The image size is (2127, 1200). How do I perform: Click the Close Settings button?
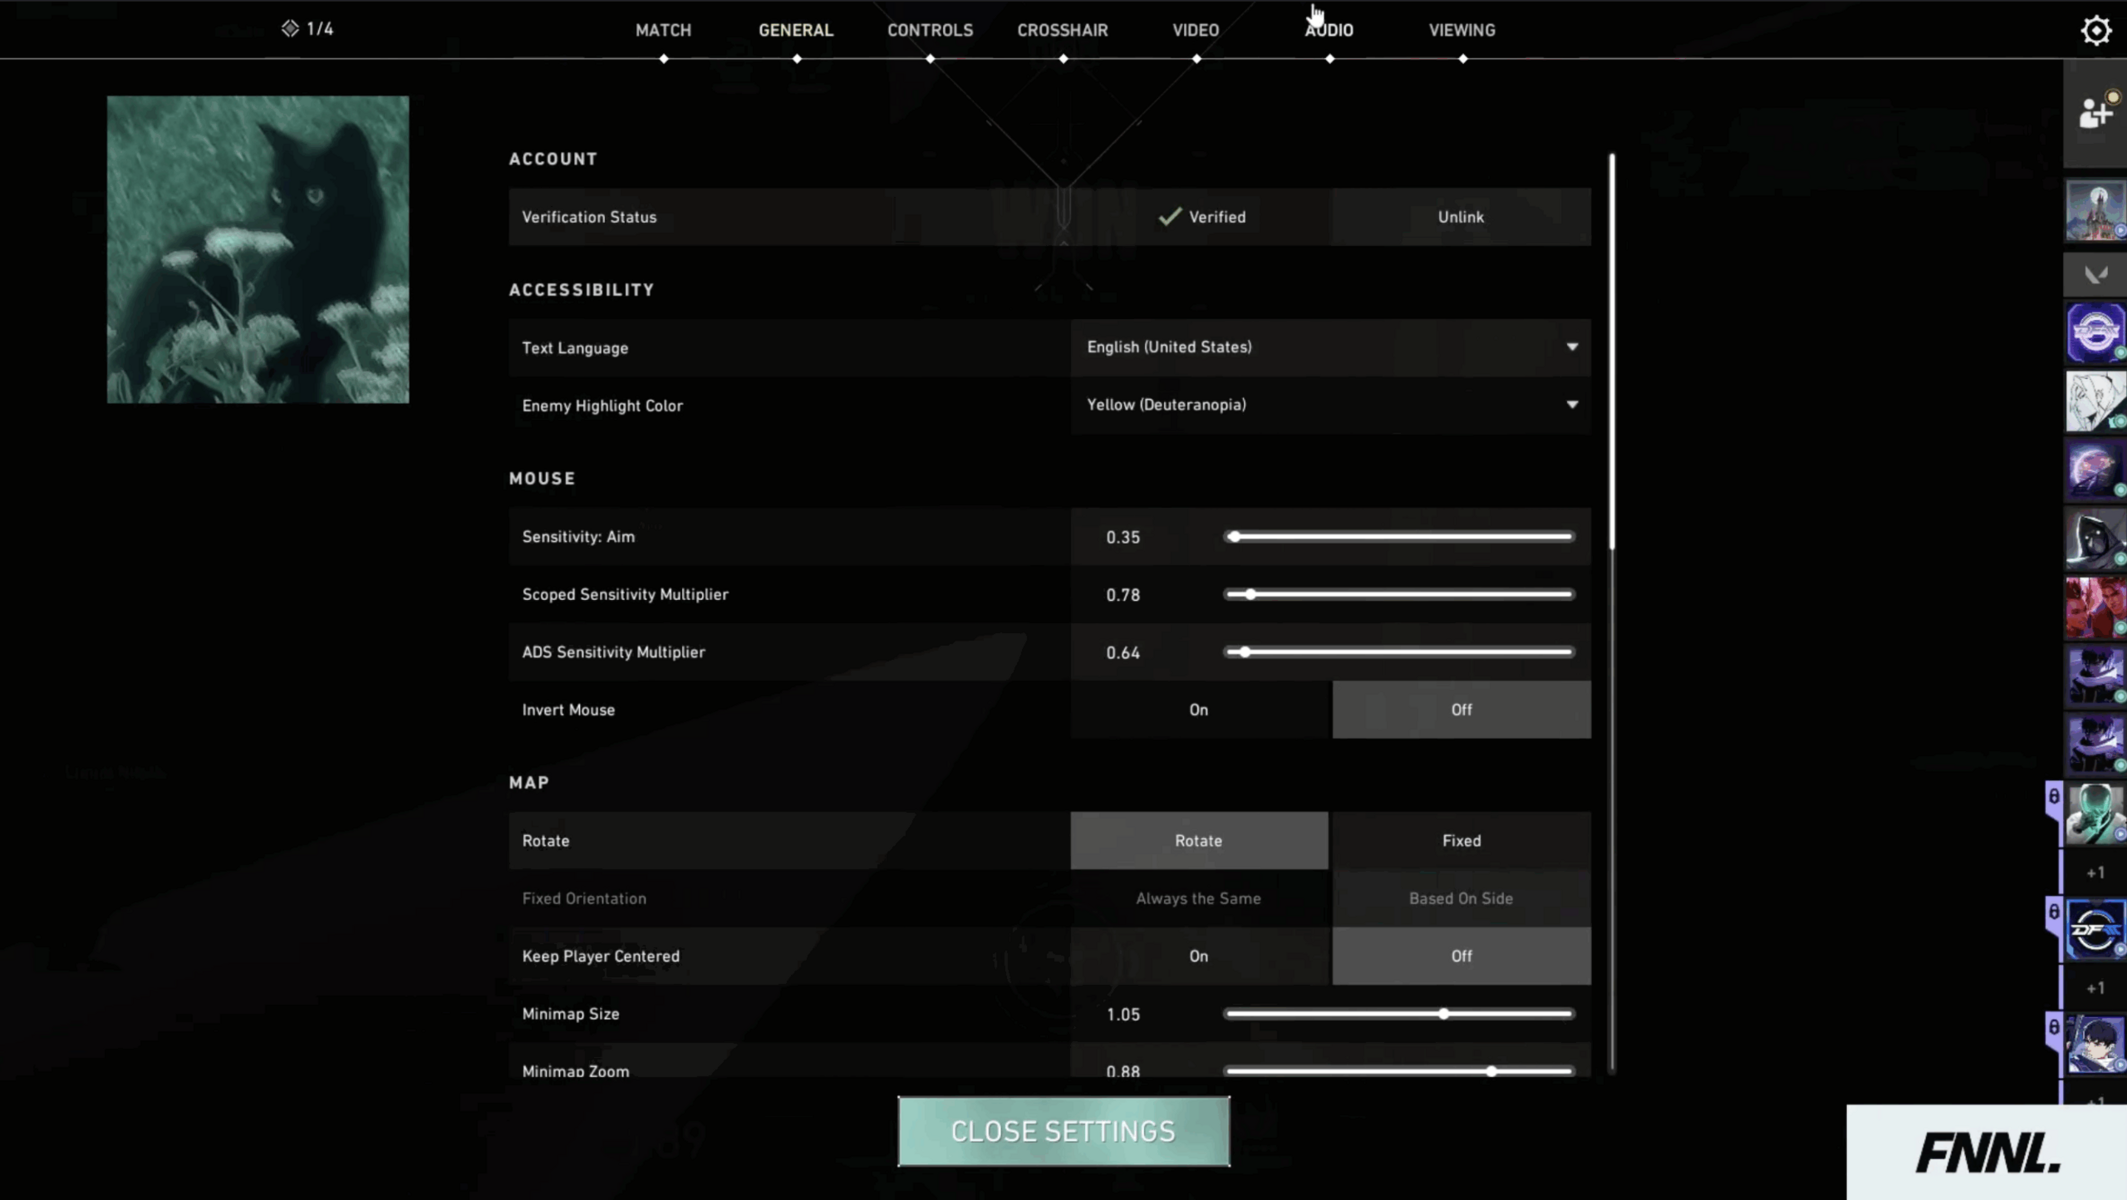click(1063, 1131)
